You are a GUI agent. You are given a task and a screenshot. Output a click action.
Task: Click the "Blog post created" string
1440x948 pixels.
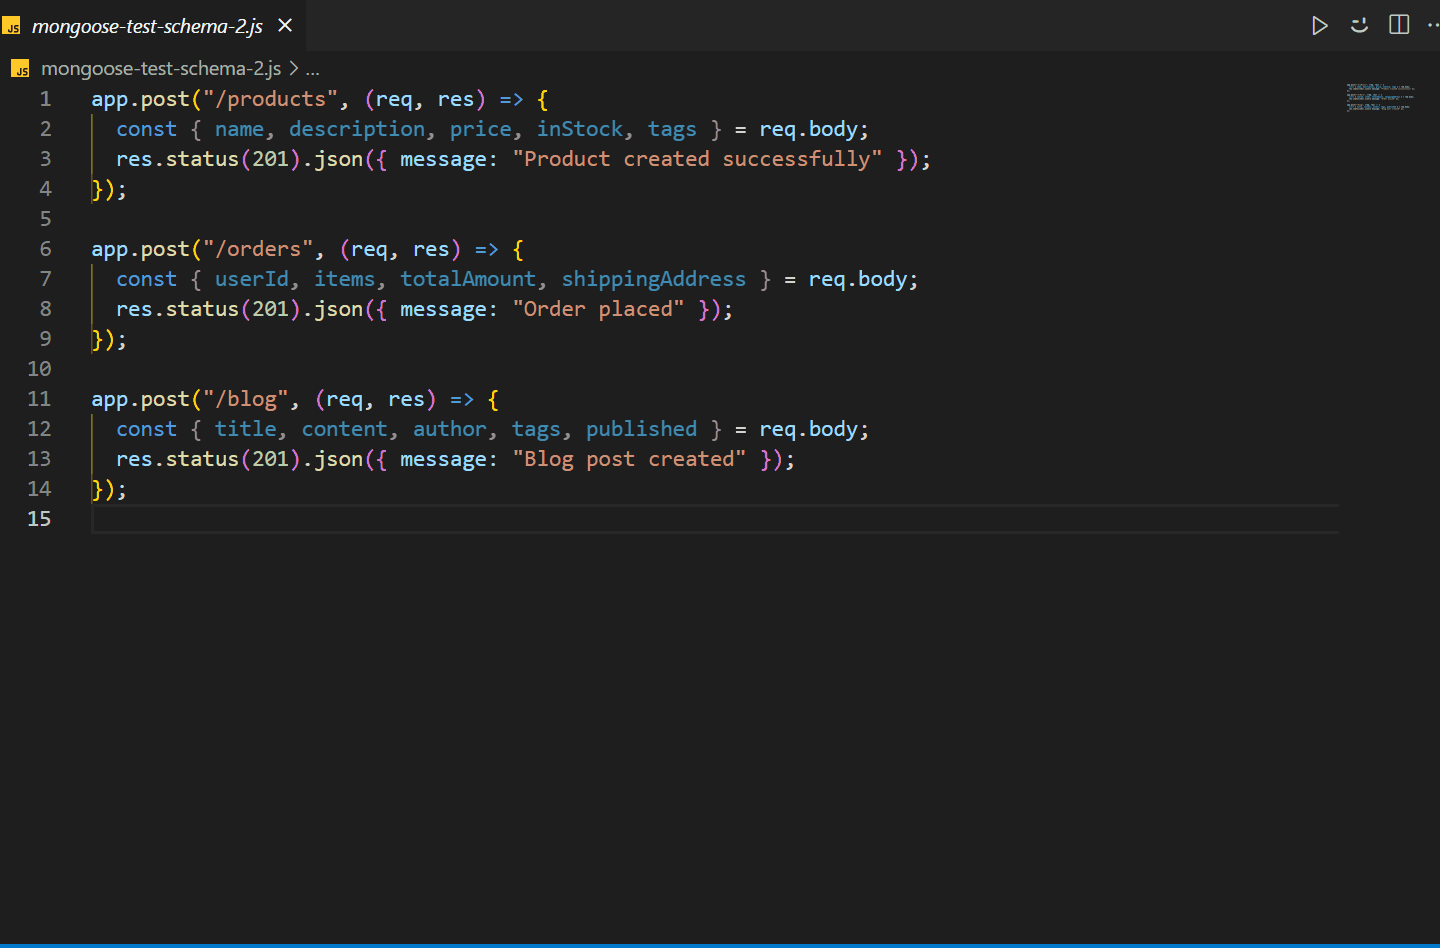pyautogui.click(x=629, y=459)
